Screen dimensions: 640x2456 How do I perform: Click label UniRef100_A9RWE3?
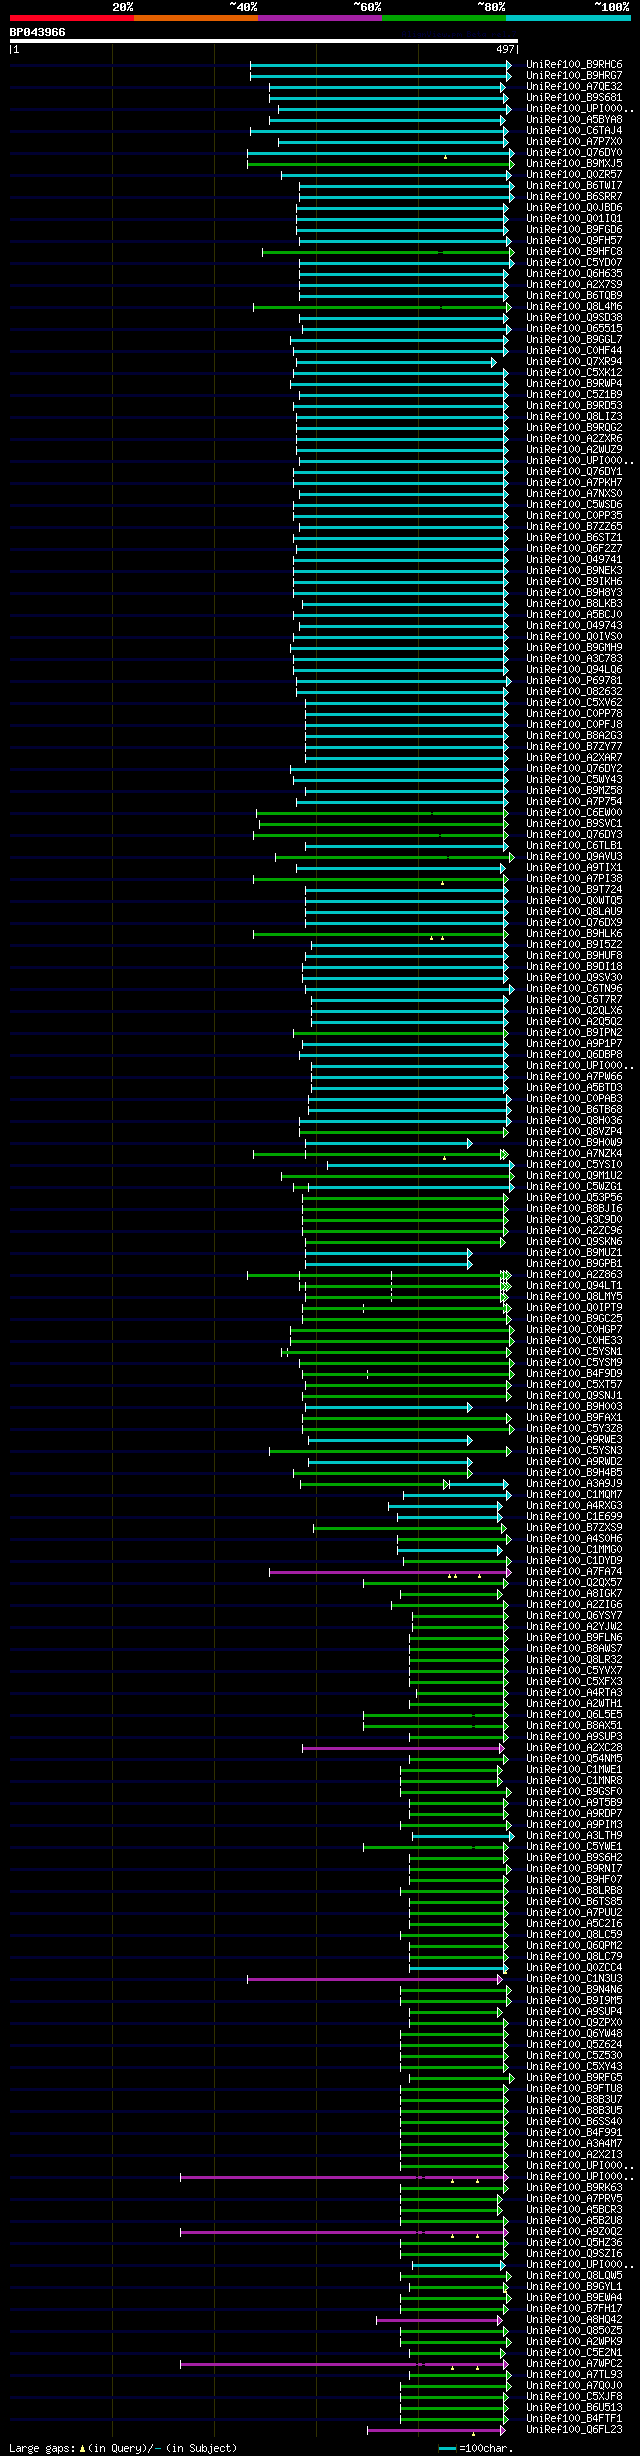click(x=574, y=1440)
